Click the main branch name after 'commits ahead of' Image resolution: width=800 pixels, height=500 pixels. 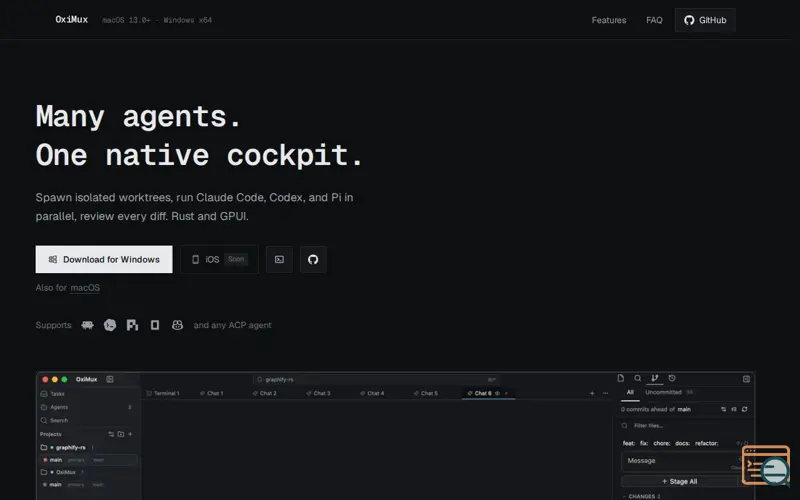[x=684, y=409]
